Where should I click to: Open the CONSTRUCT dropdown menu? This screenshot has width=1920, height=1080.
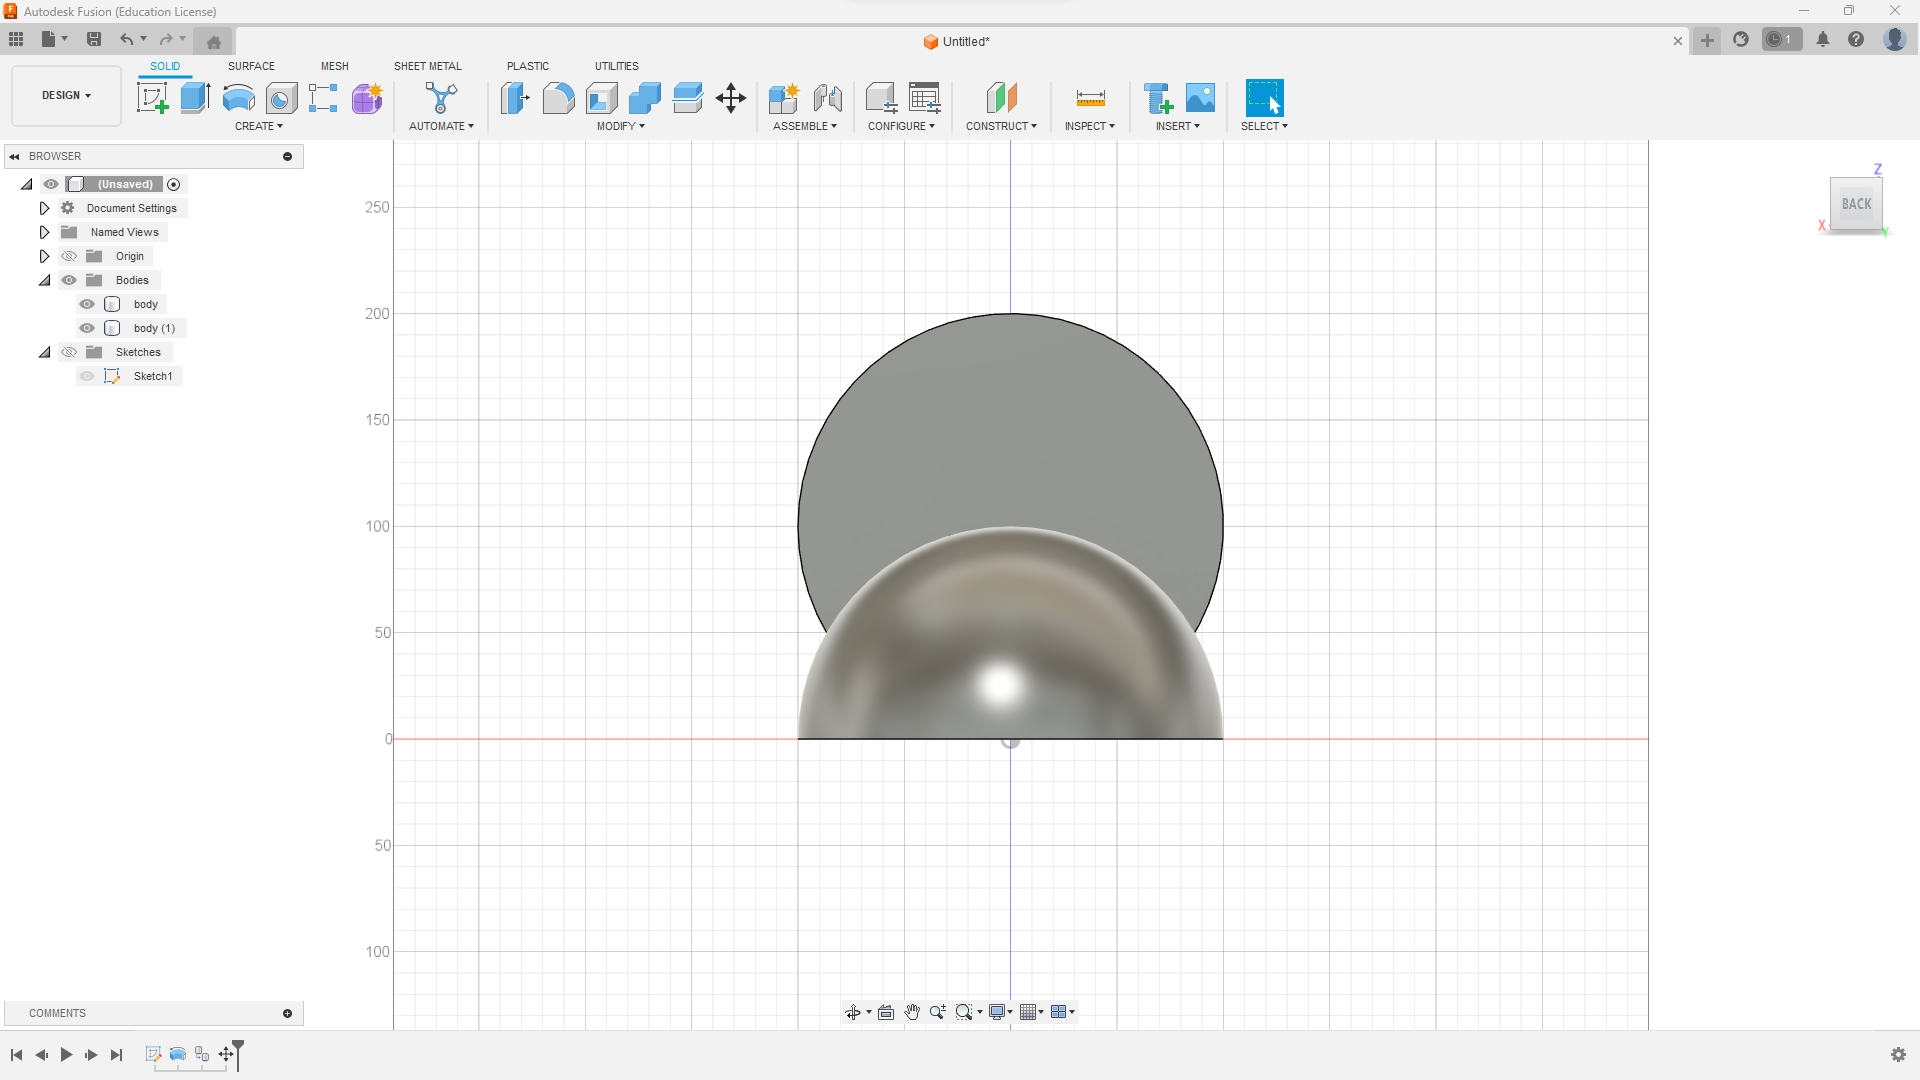1001,126
